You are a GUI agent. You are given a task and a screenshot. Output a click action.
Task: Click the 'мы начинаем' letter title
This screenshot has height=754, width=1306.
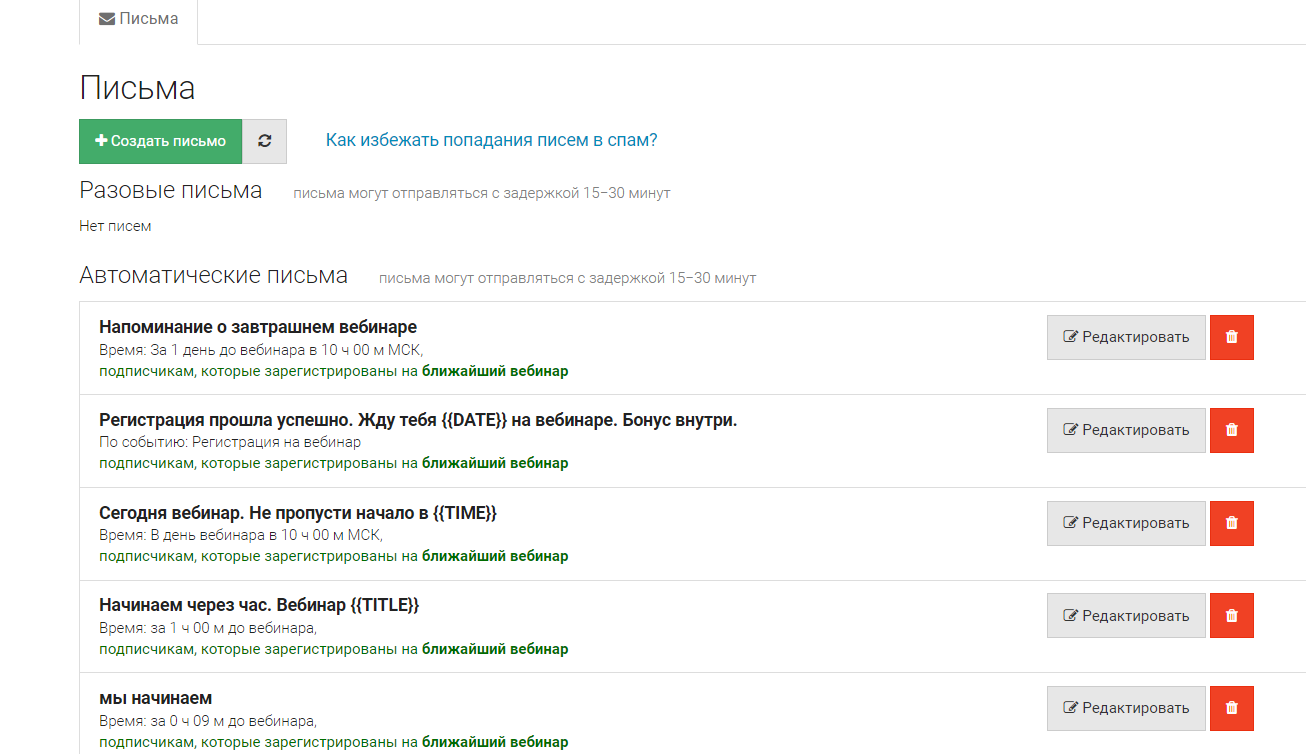tap(156, 698)
